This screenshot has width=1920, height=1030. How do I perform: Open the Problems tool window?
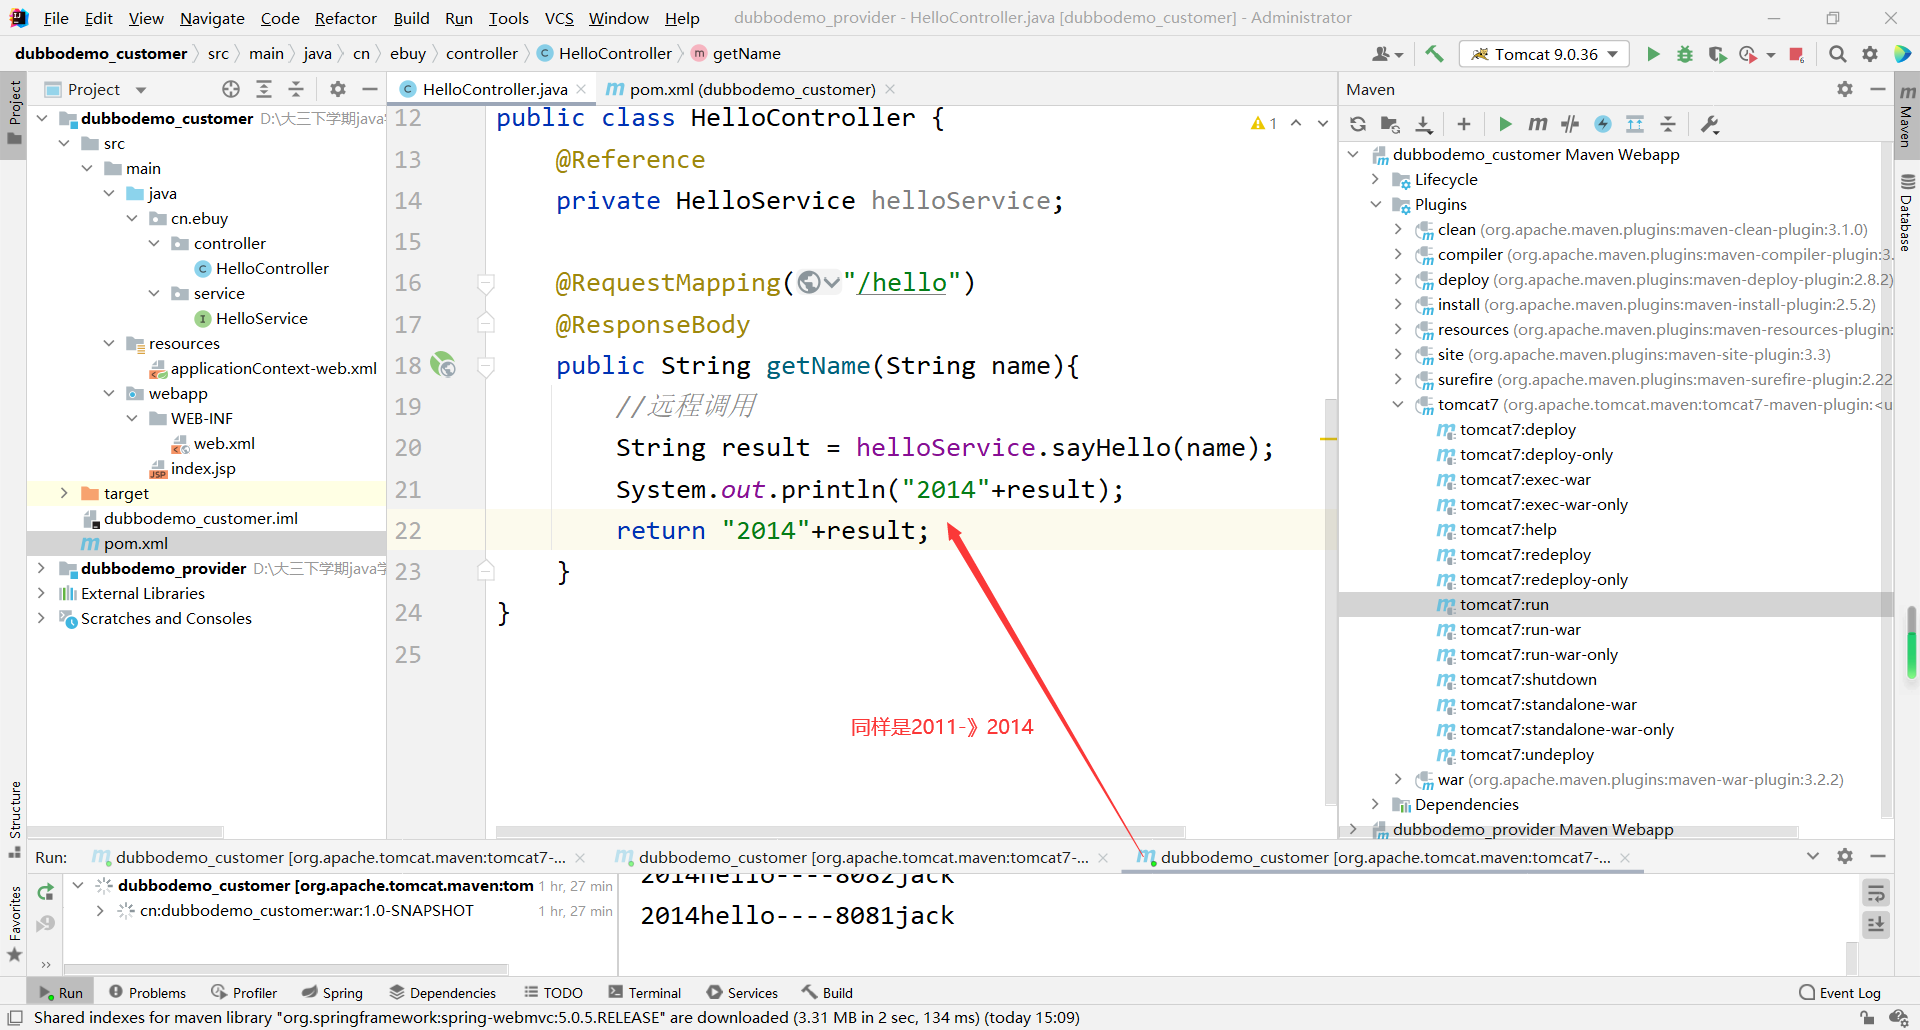point(147,992)
